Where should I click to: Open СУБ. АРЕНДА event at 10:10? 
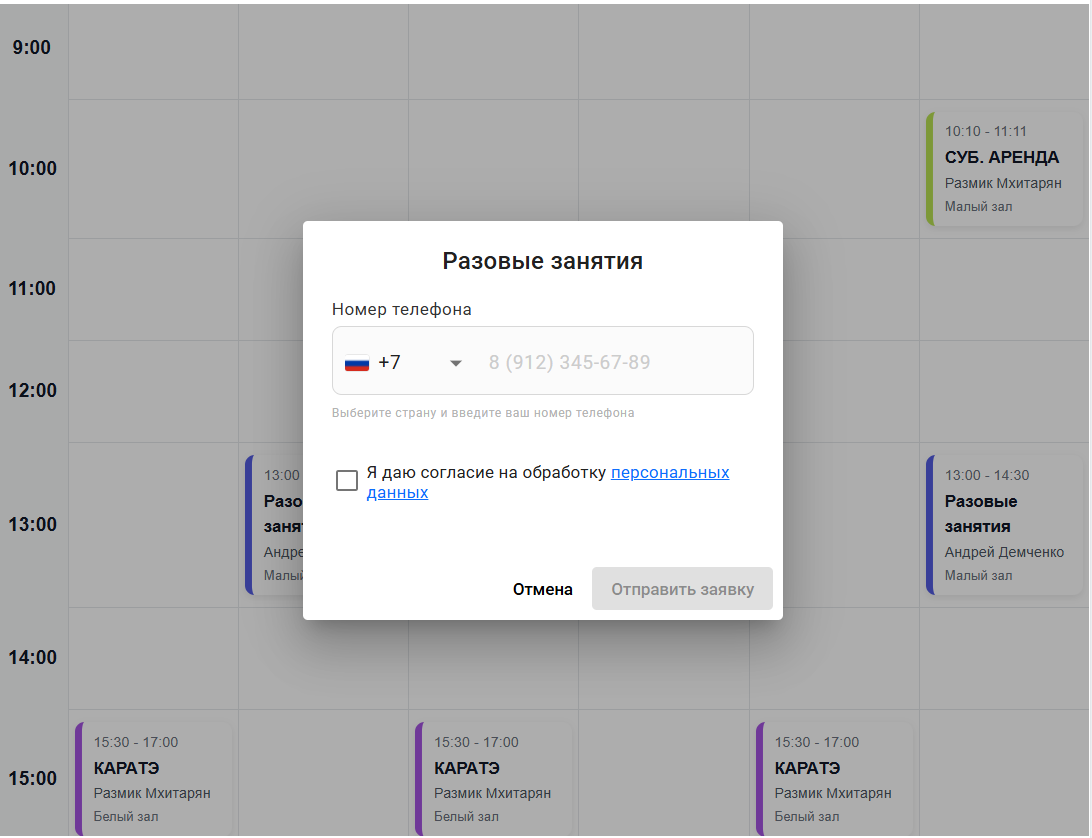click(1004, 169)
